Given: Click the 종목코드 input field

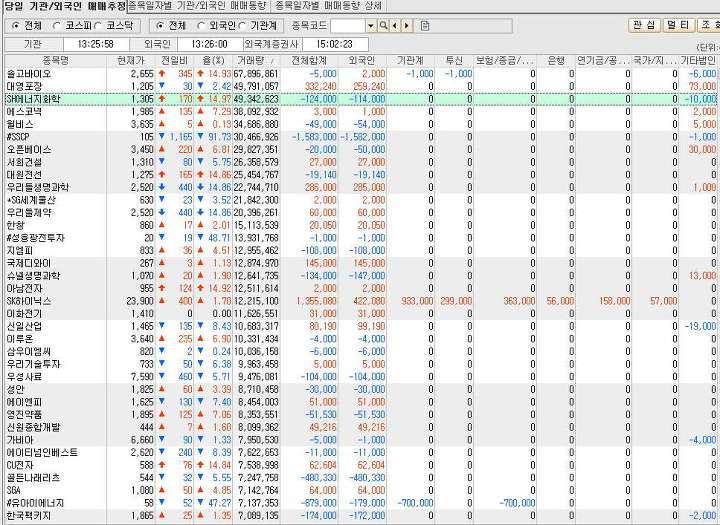Looking at the screenshot, I should tap(348, 26).
